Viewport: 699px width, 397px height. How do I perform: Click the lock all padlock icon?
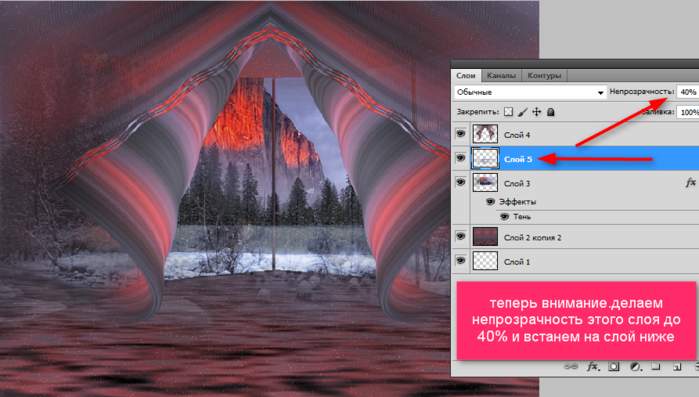coord(551,112)
